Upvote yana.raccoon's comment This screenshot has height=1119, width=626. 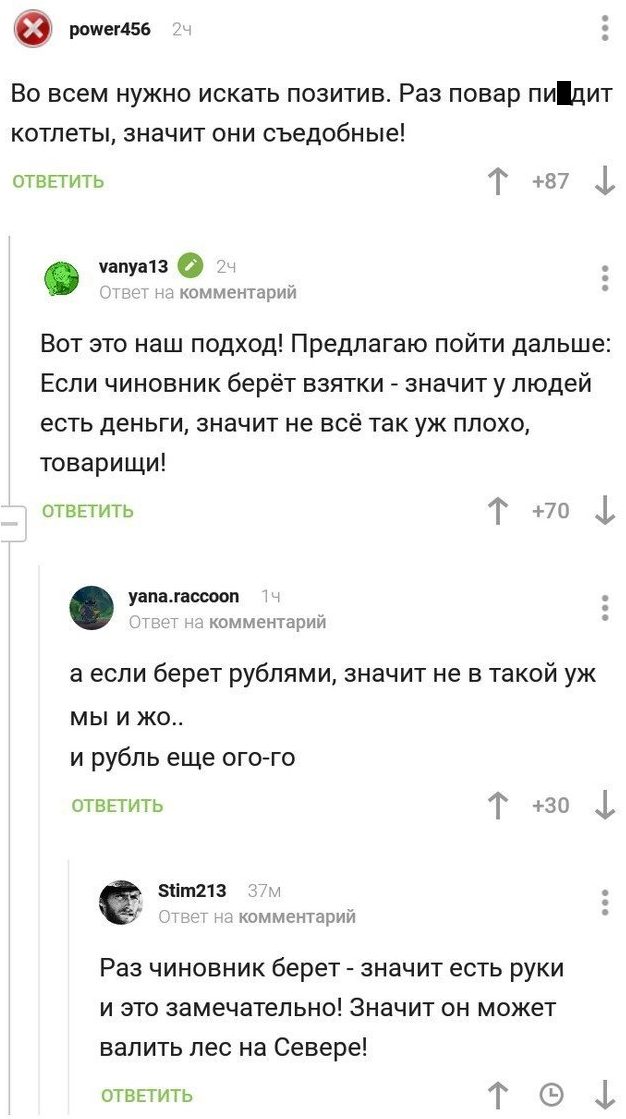pyautogui.click(x=497, y=805)
